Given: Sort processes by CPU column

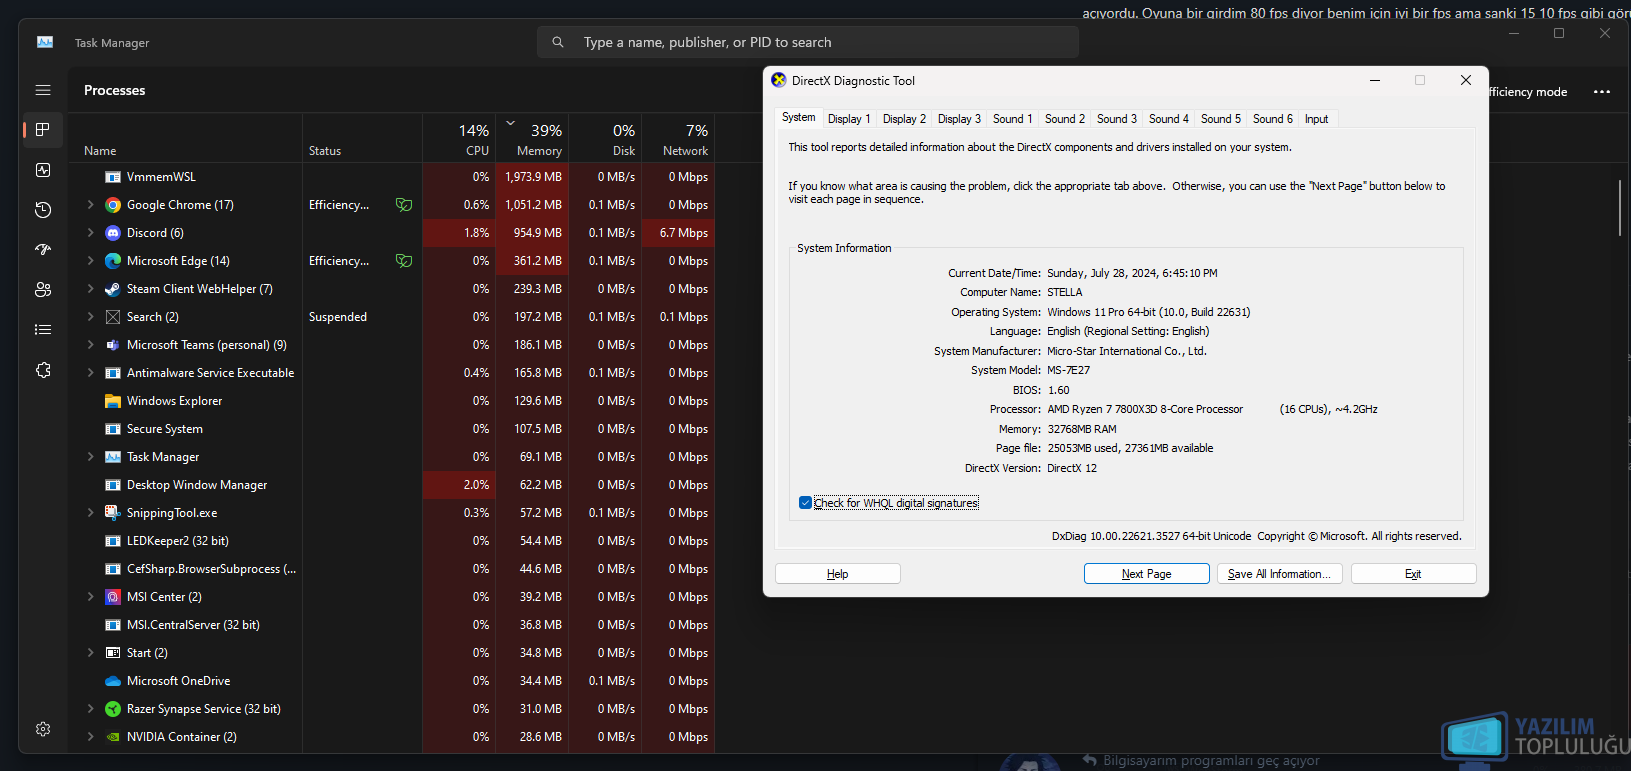Looking at the screenshot, I should tap(459, 139).
